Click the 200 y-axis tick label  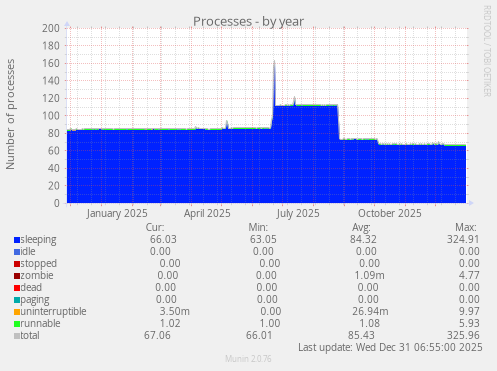pyautogui.click(x=51, y=28)
